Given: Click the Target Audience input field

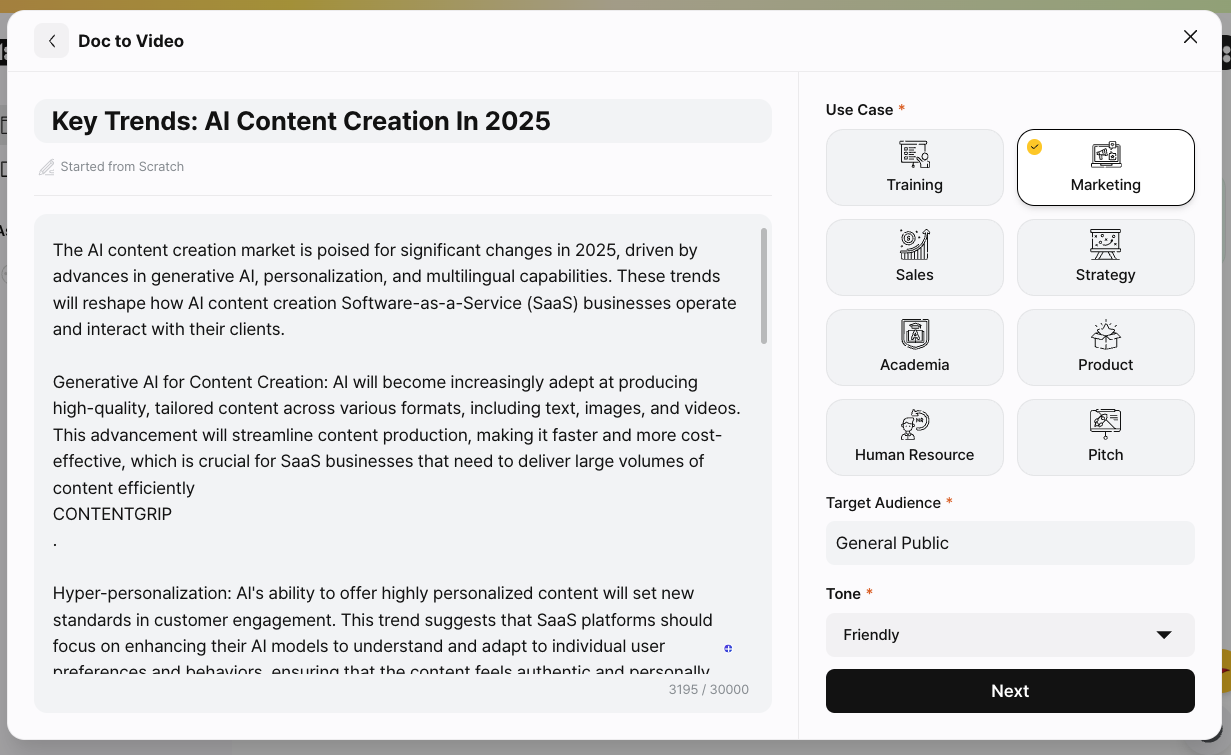Looking at the screenshot, I should [x=1010, y=543].
